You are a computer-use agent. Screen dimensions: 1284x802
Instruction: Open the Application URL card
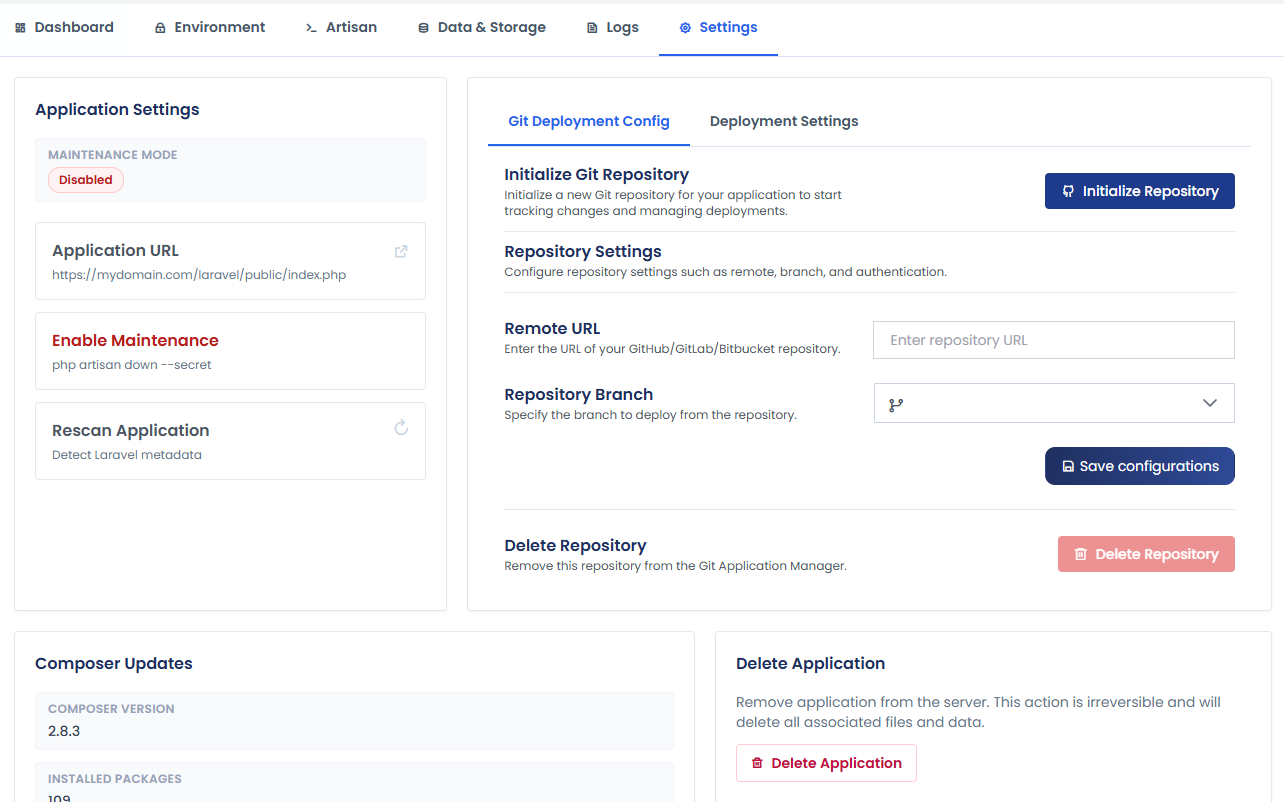pyautogui.click(x=230, y=261)
